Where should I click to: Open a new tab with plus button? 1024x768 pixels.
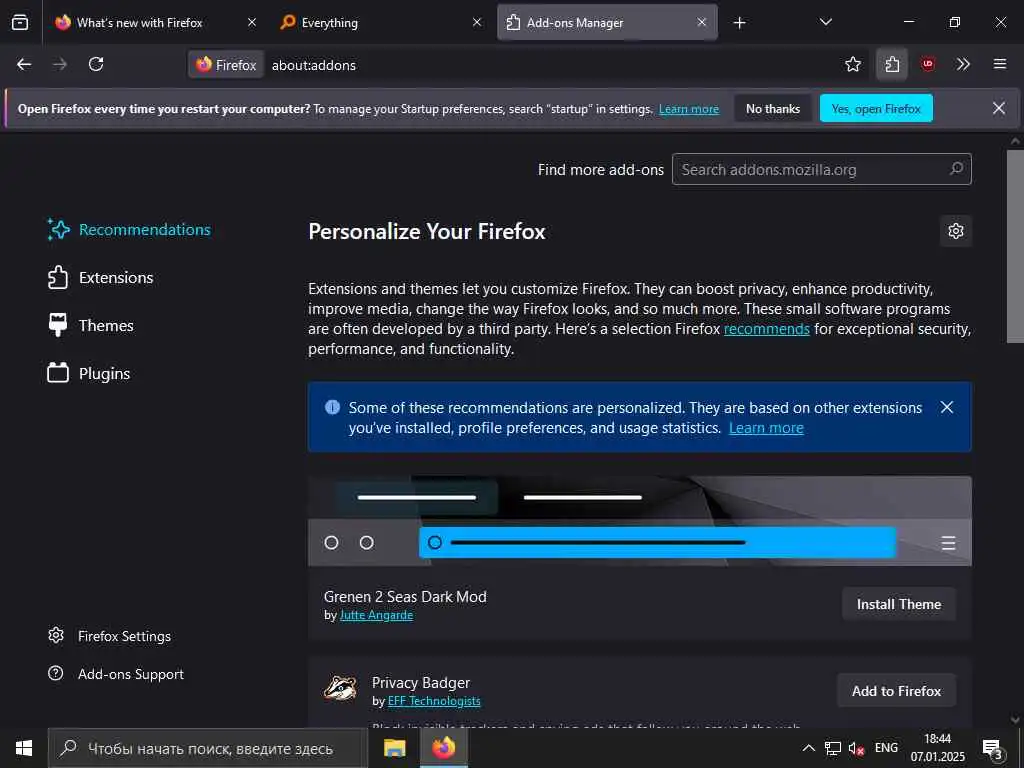[x=739, y=23]
